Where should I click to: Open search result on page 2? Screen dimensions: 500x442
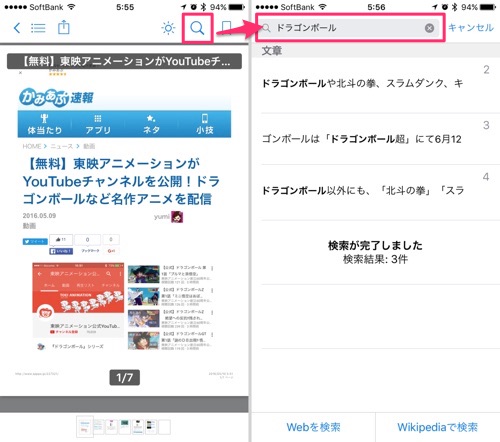376,85
